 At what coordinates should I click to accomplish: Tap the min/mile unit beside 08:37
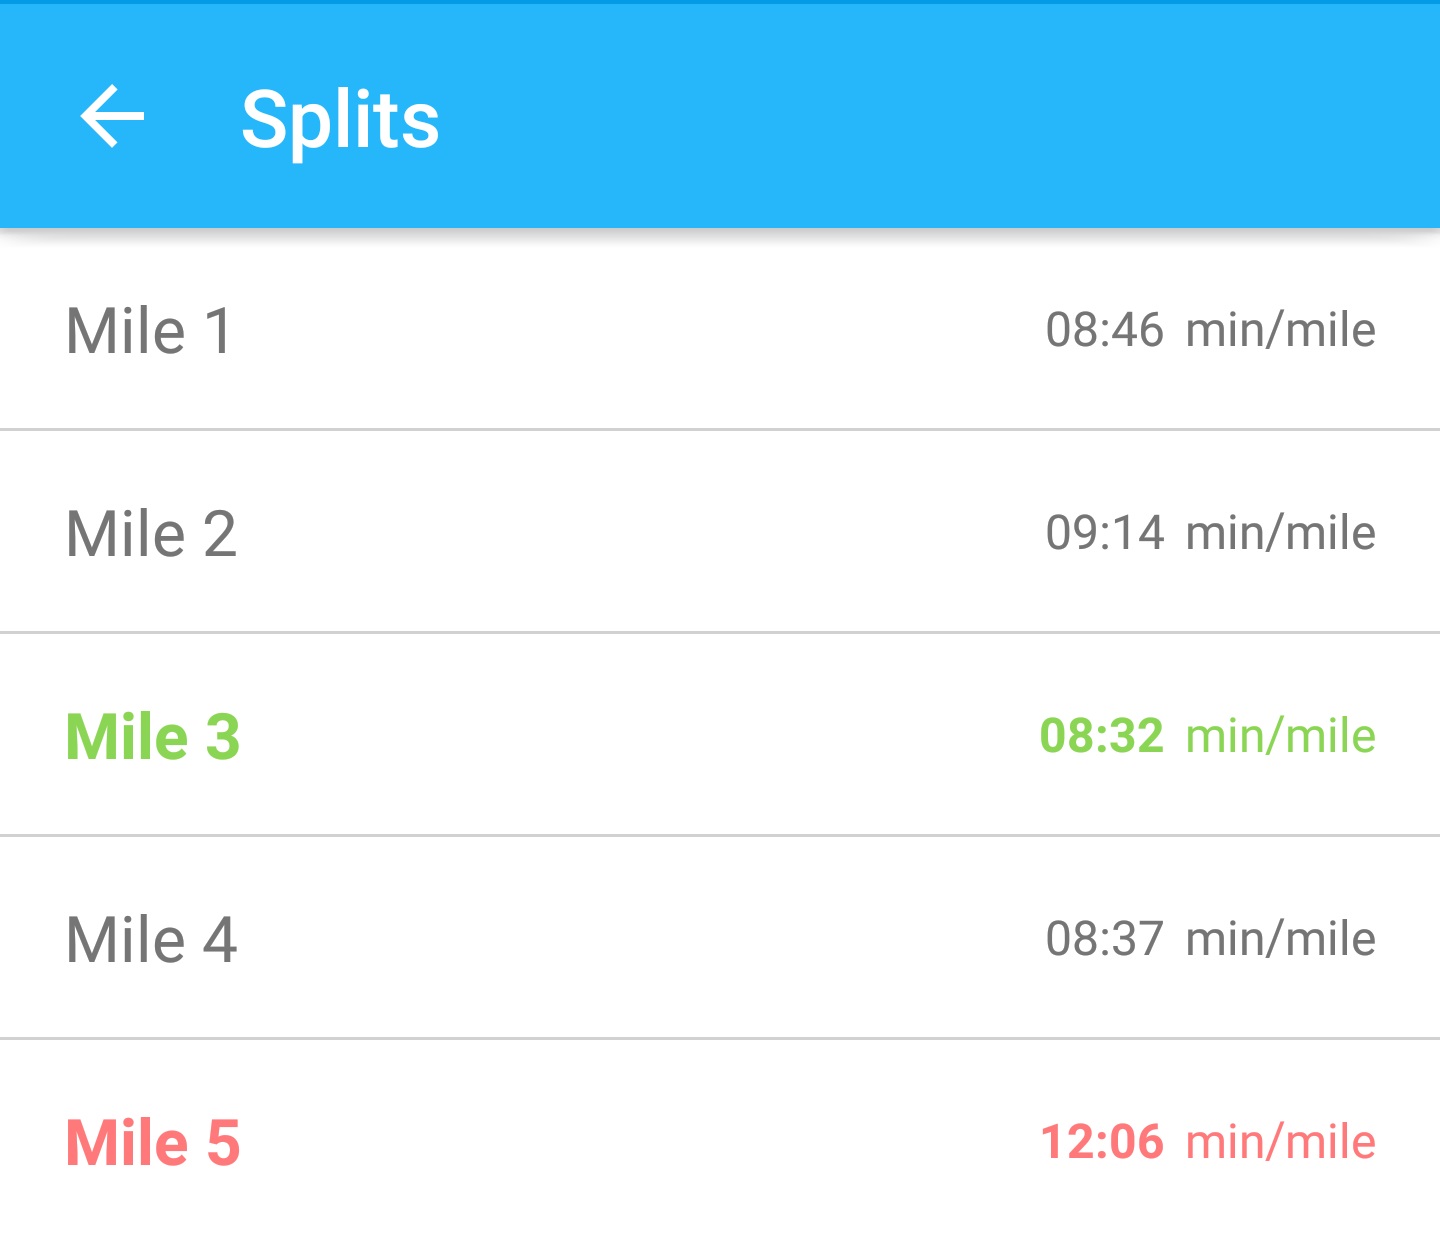point(1280,939)
